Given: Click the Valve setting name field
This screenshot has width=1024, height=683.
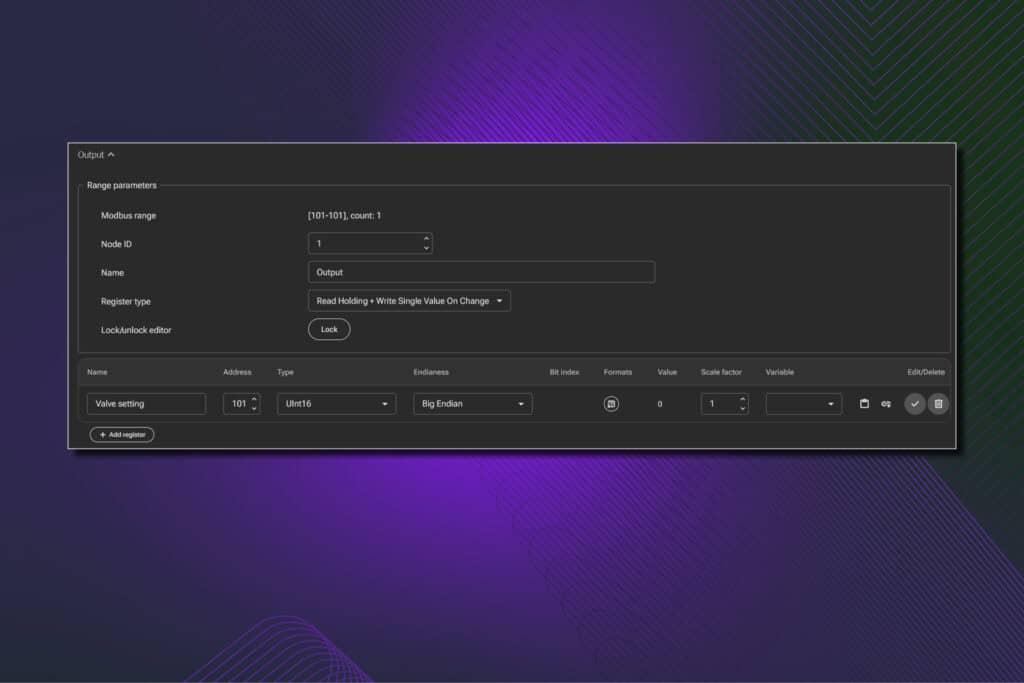Looking at the screenshot, I should (146, 404).
